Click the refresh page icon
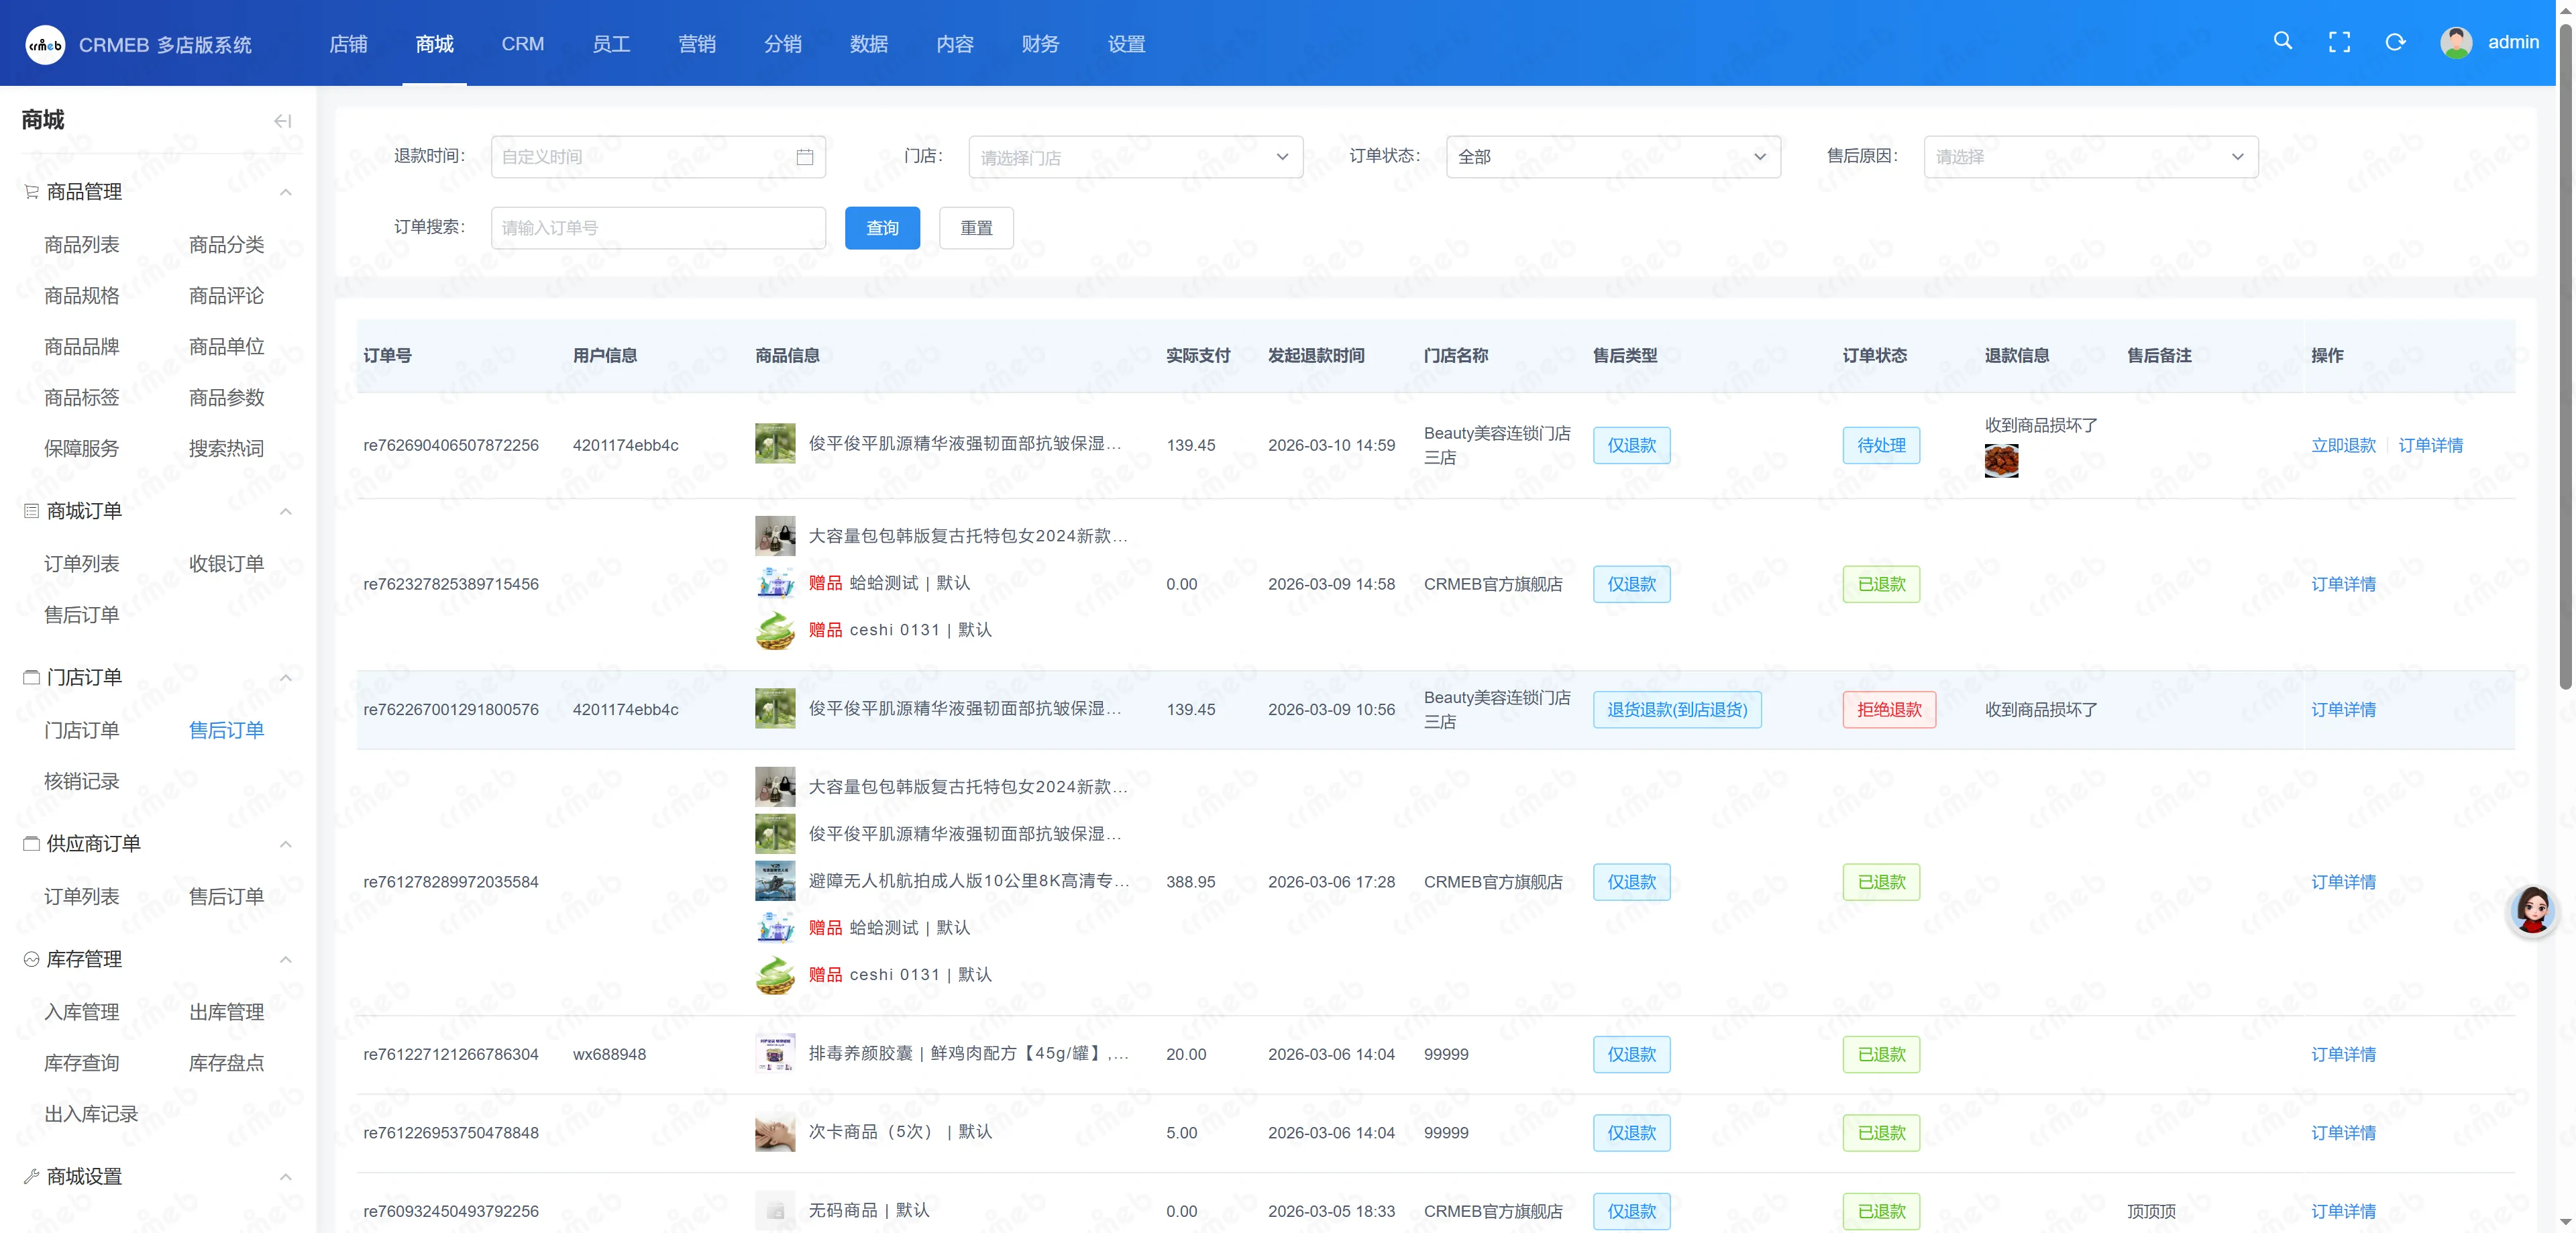The width and height of the screenshot is (2576, 1233). [x=2395, y=42]
